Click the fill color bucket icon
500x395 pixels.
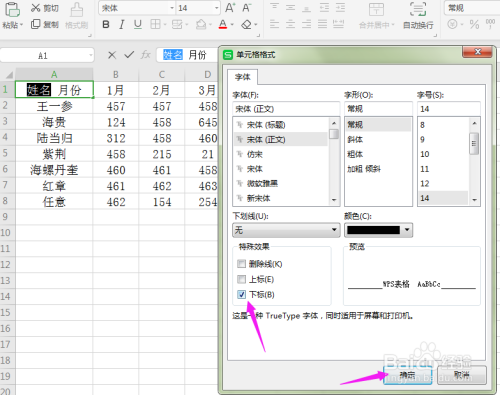[201, 24]
